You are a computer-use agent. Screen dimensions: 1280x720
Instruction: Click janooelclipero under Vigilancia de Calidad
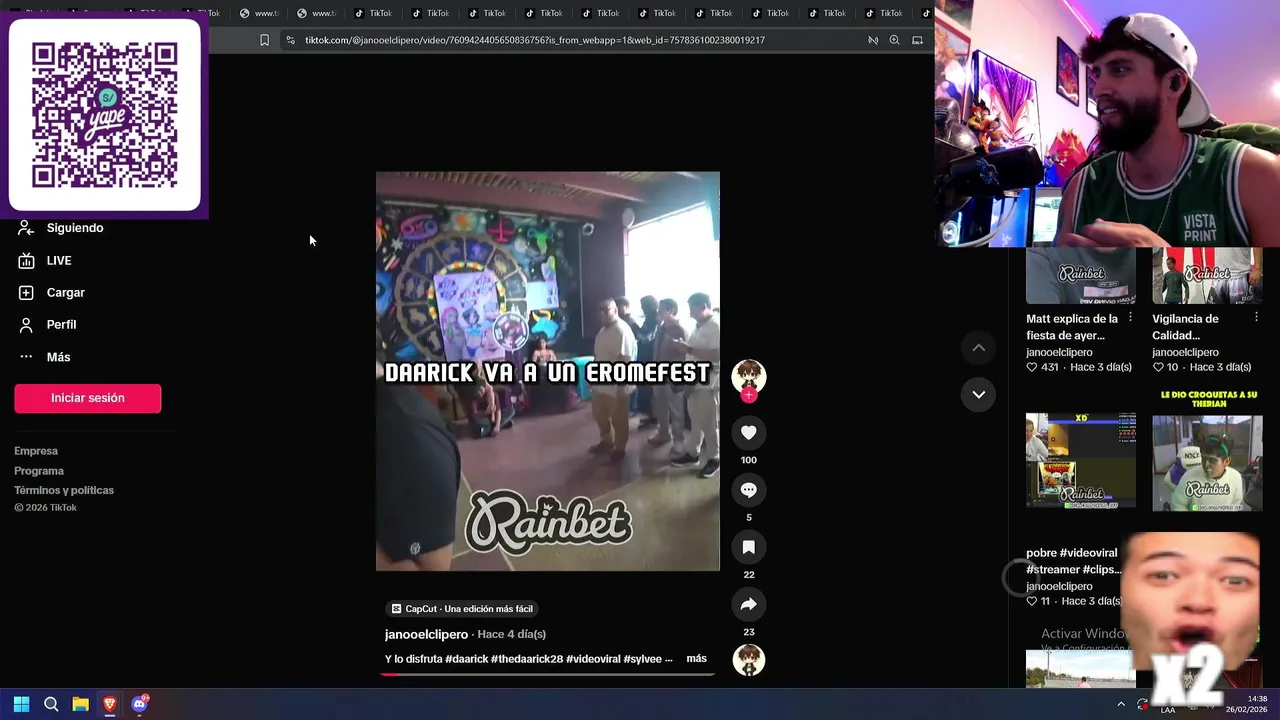point(1185,352)
